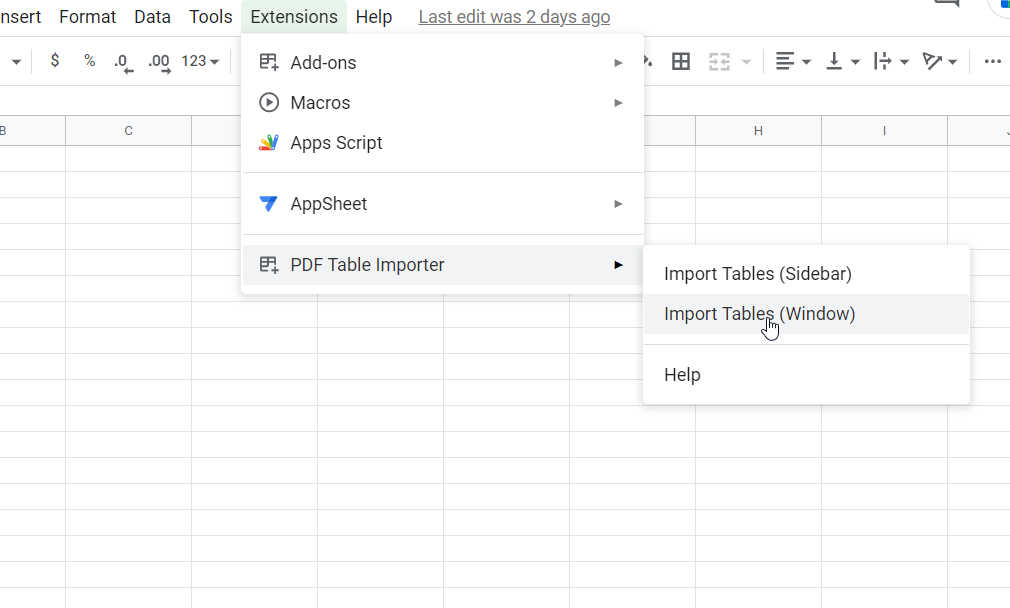The image size is (1010, 608).
Task: Open the text rotation dropdown
Action: [939, 62]
